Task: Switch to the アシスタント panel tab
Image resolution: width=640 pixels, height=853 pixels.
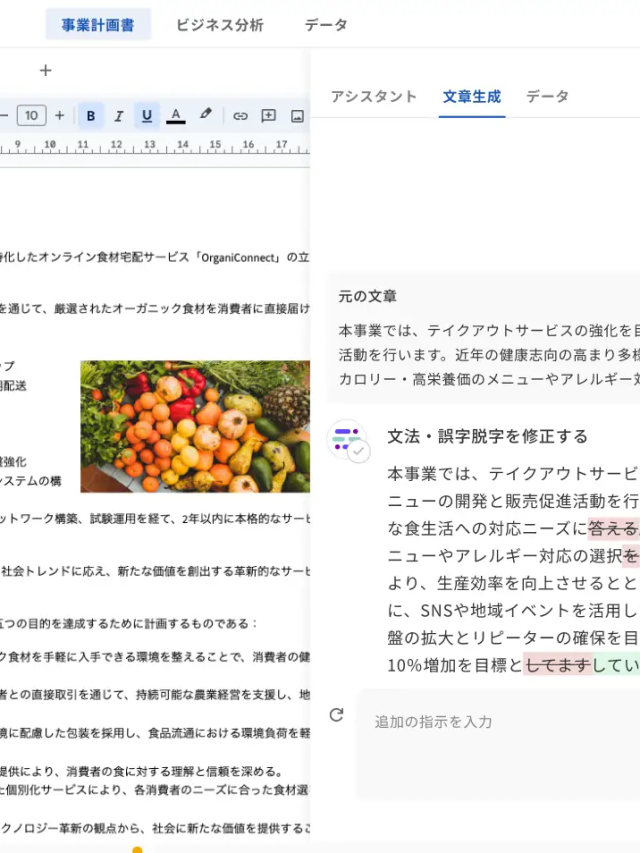Action: [373, 97]
